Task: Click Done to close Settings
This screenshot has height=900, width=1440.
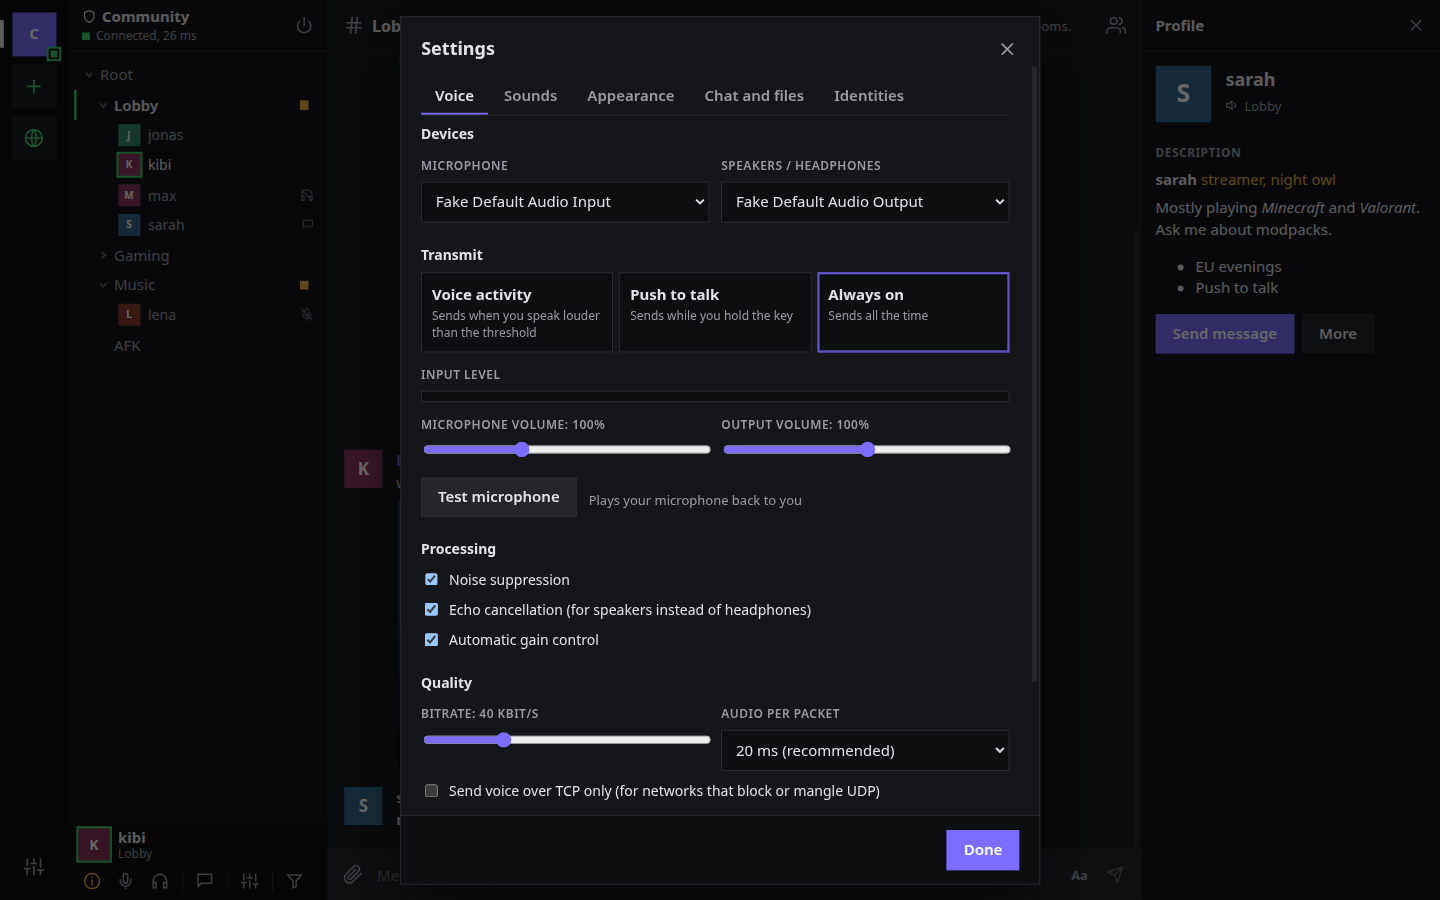Action: pyautogui.click(x=982, y=850)
